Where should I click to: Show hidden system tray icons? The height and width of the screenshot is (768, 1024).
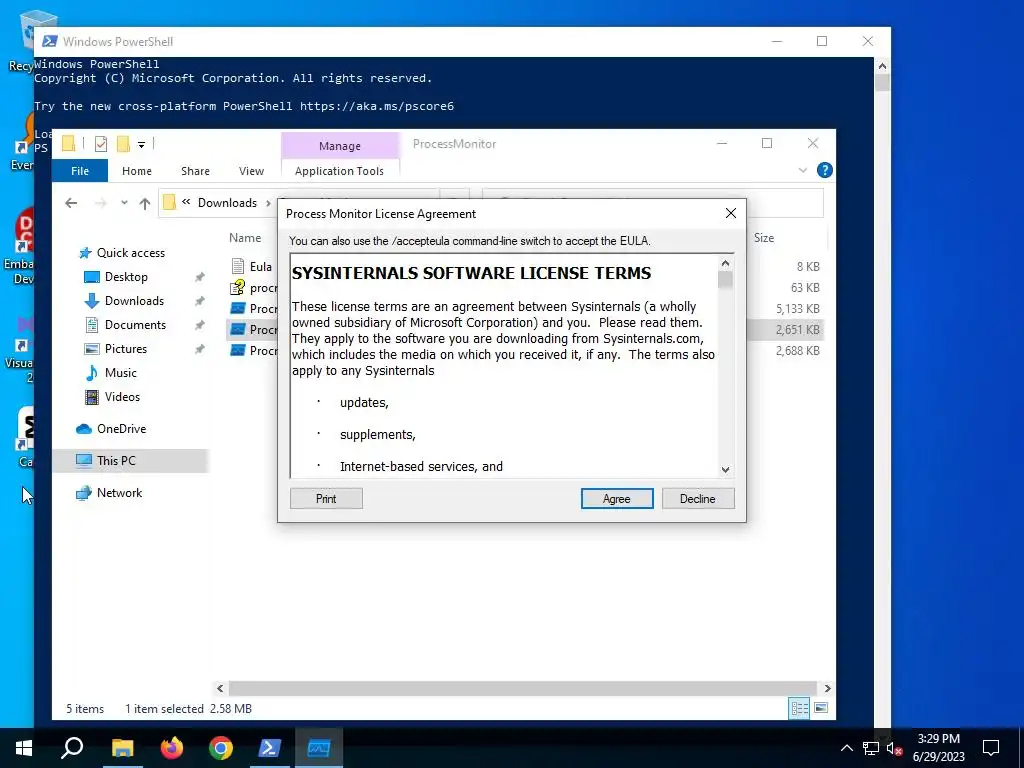coord(846,748)
